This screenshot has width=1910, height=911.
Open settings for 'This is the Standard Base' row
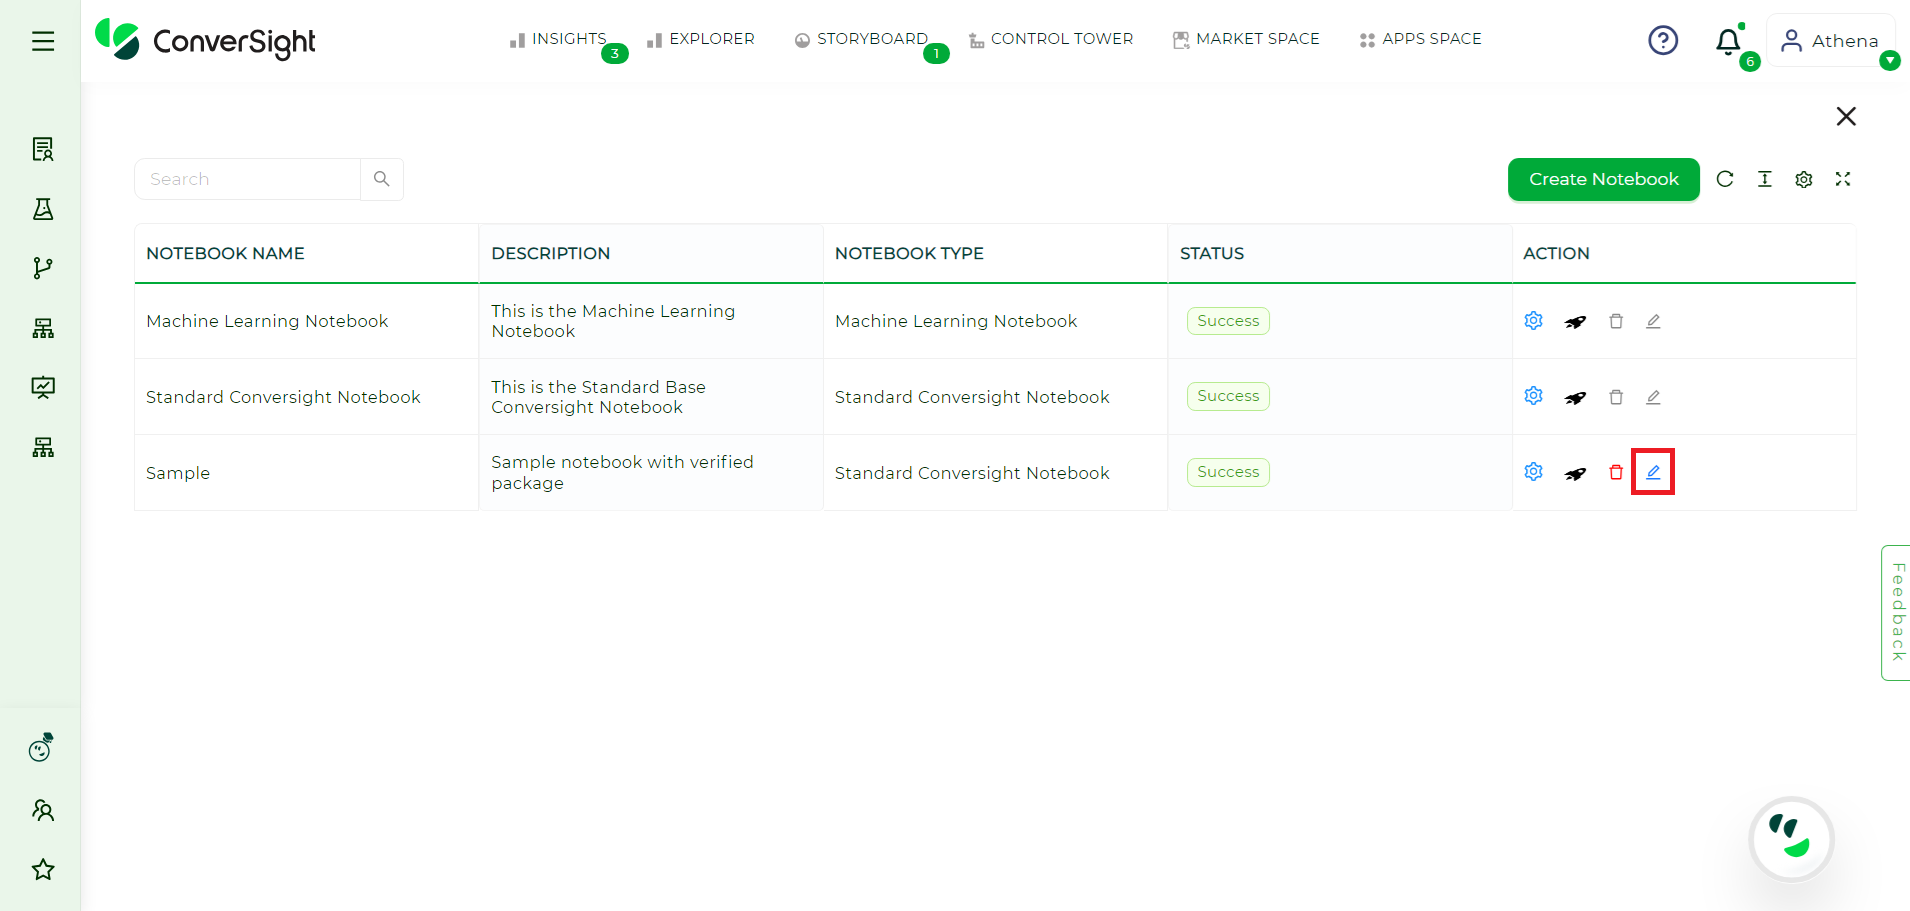click(1533, 396)
